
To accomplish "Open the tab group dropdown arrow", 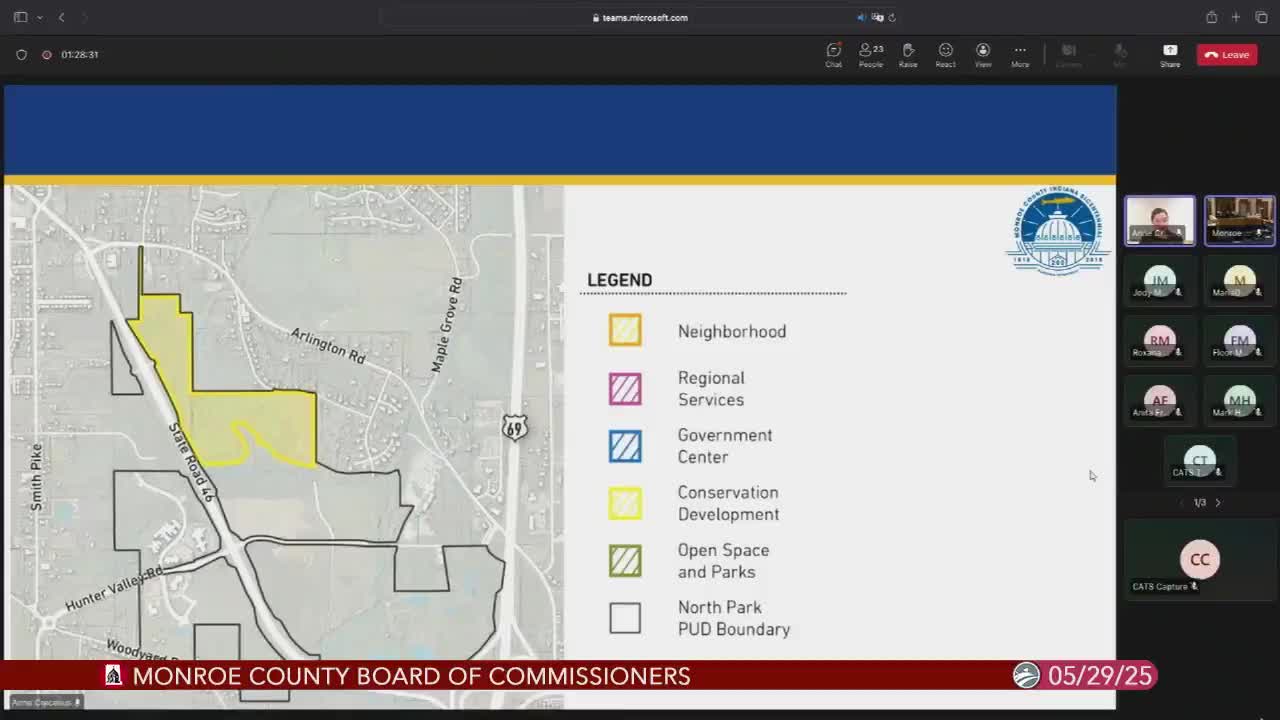I will (39, 17).
